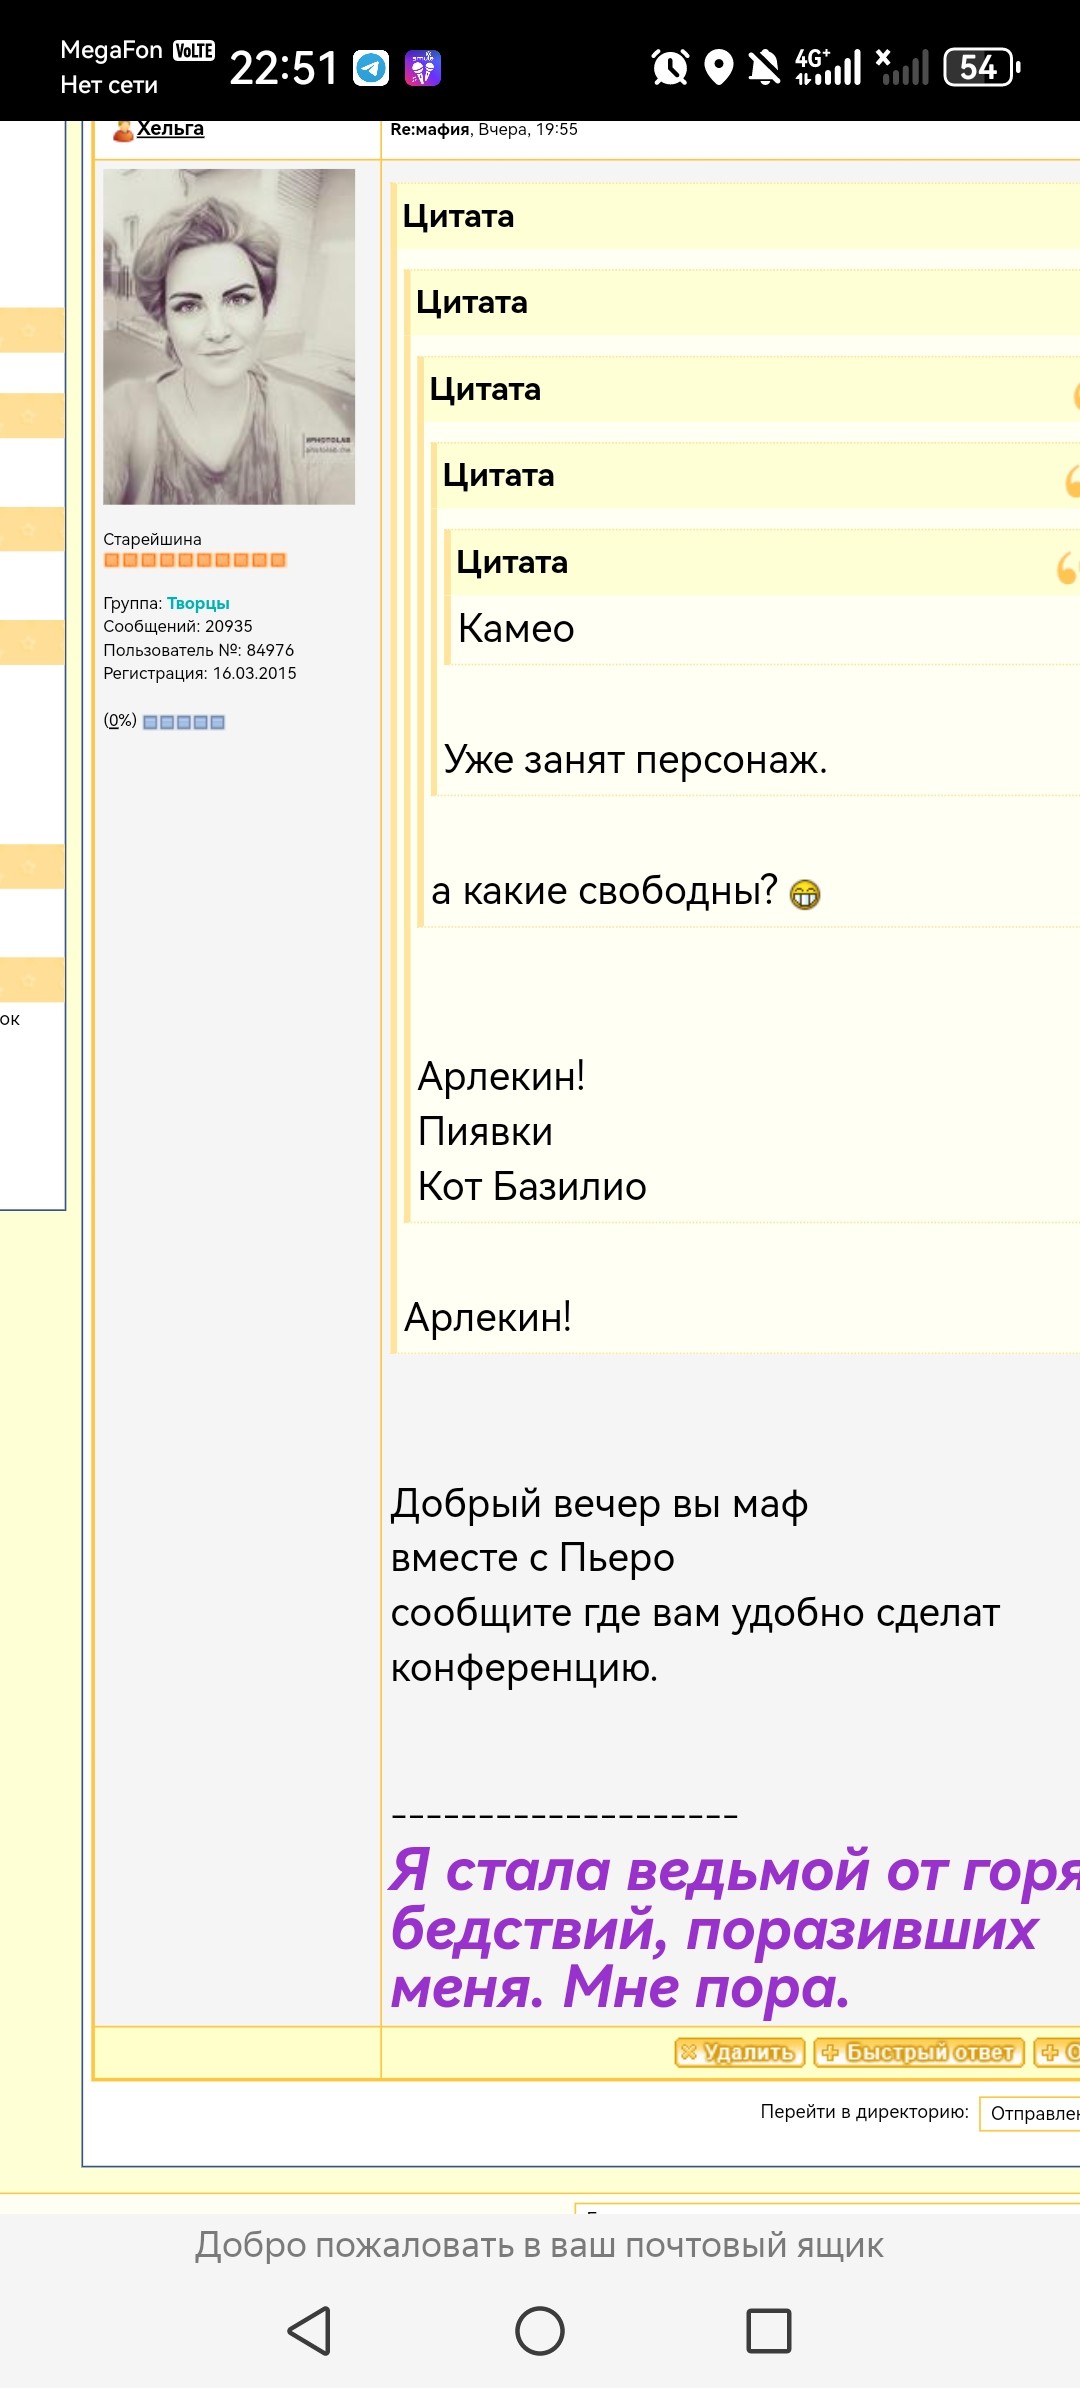This screenshot has width=1080, height=2388.
Task: Open Хельга user profile link
Action: point(170,128)
